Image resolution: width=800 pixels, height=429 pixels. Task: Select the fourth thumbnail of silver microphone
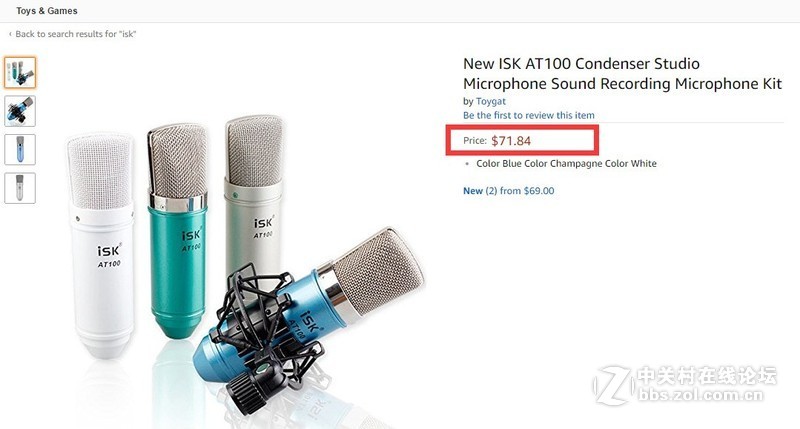(20, 187)
